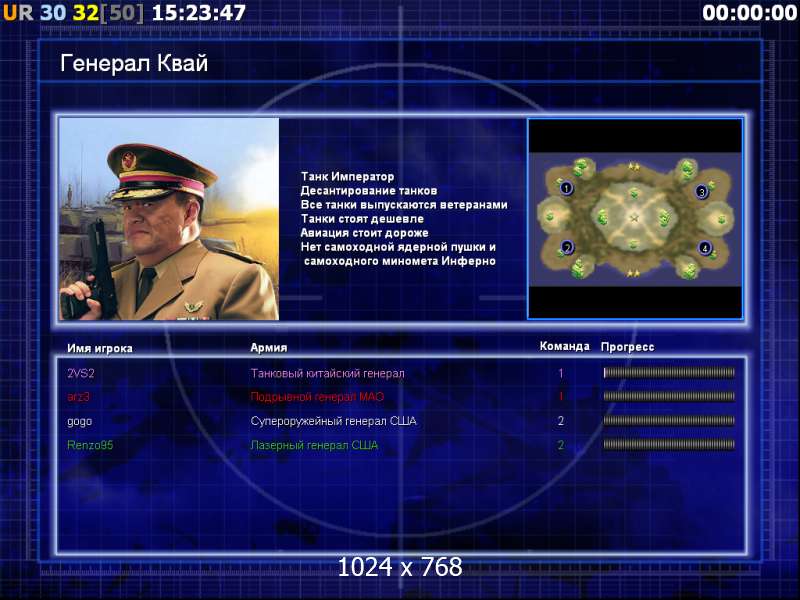This screenshot has height=600, width=800.
Task: Click the 15:23:47 clock overlay
Action: [x=199, y=13]
